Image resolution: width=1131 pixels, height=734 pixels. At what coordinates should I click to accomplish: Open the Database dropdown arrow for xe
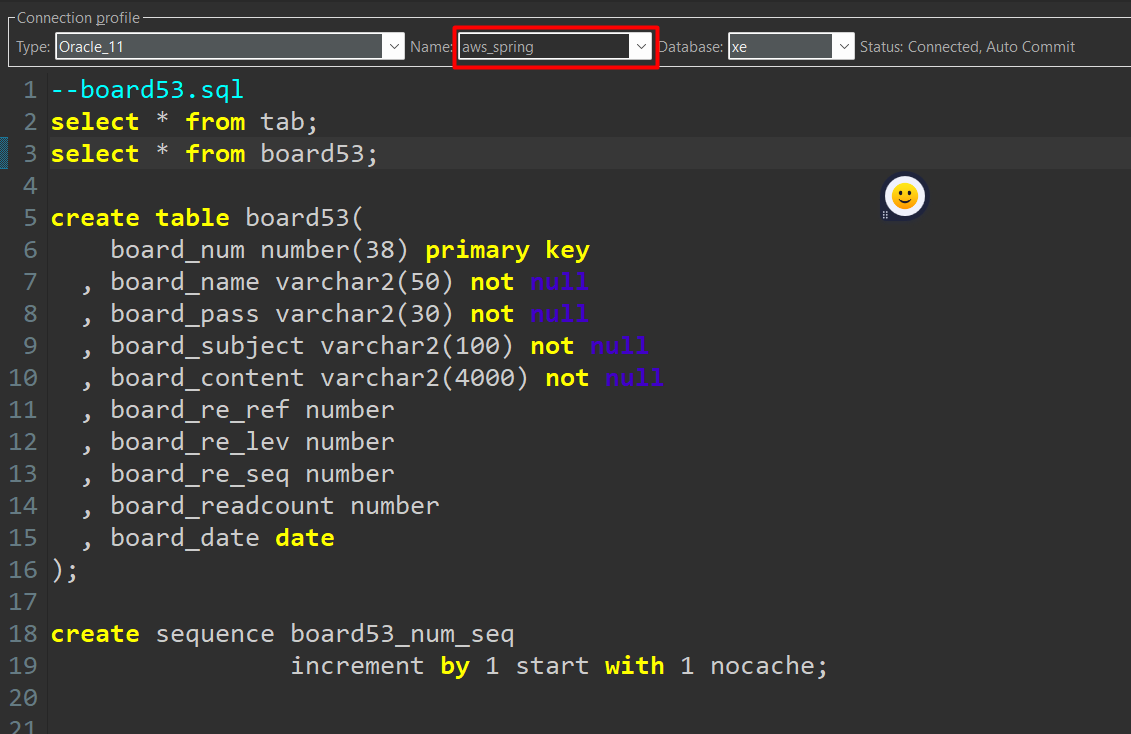tap(843, 47)
